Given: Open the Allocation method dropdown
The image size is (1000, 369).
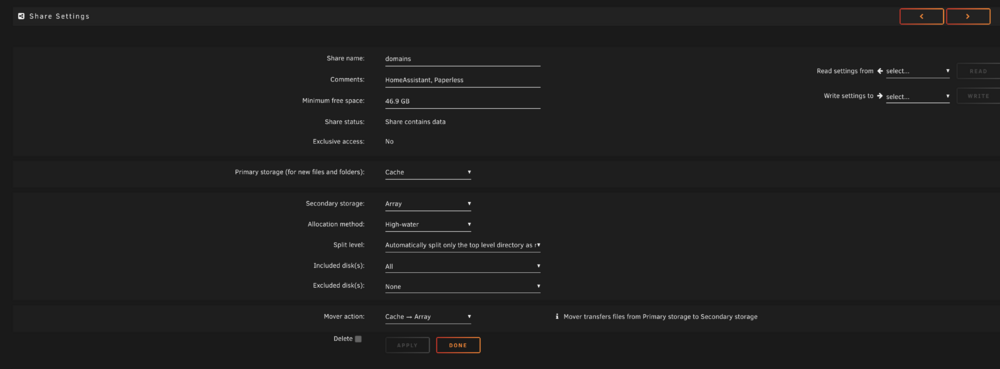Looking at the screenshot, I should 428,224.
